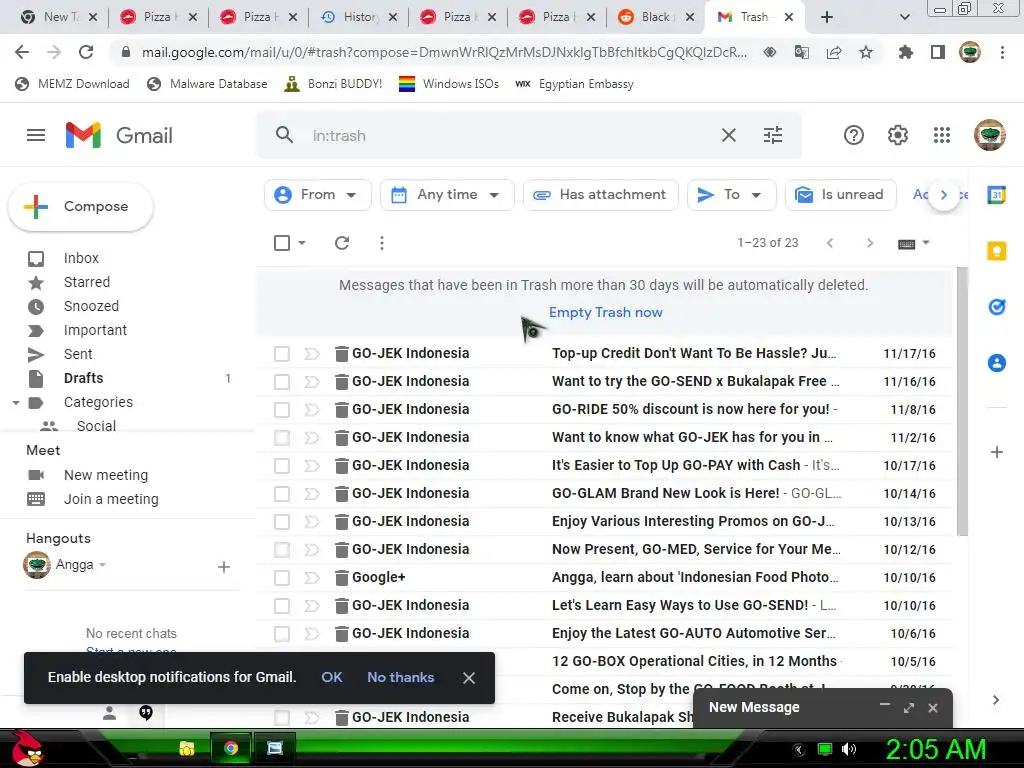Collapse the Categories label
The height and width of the screenshot is (768, 1024).
[x=16, y=402]
